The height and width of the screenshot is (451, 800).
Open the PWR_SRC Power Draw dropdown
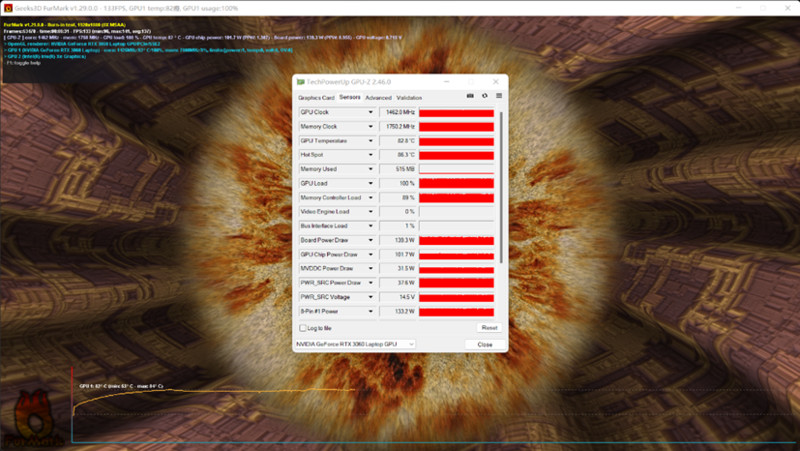pos(370,283)
